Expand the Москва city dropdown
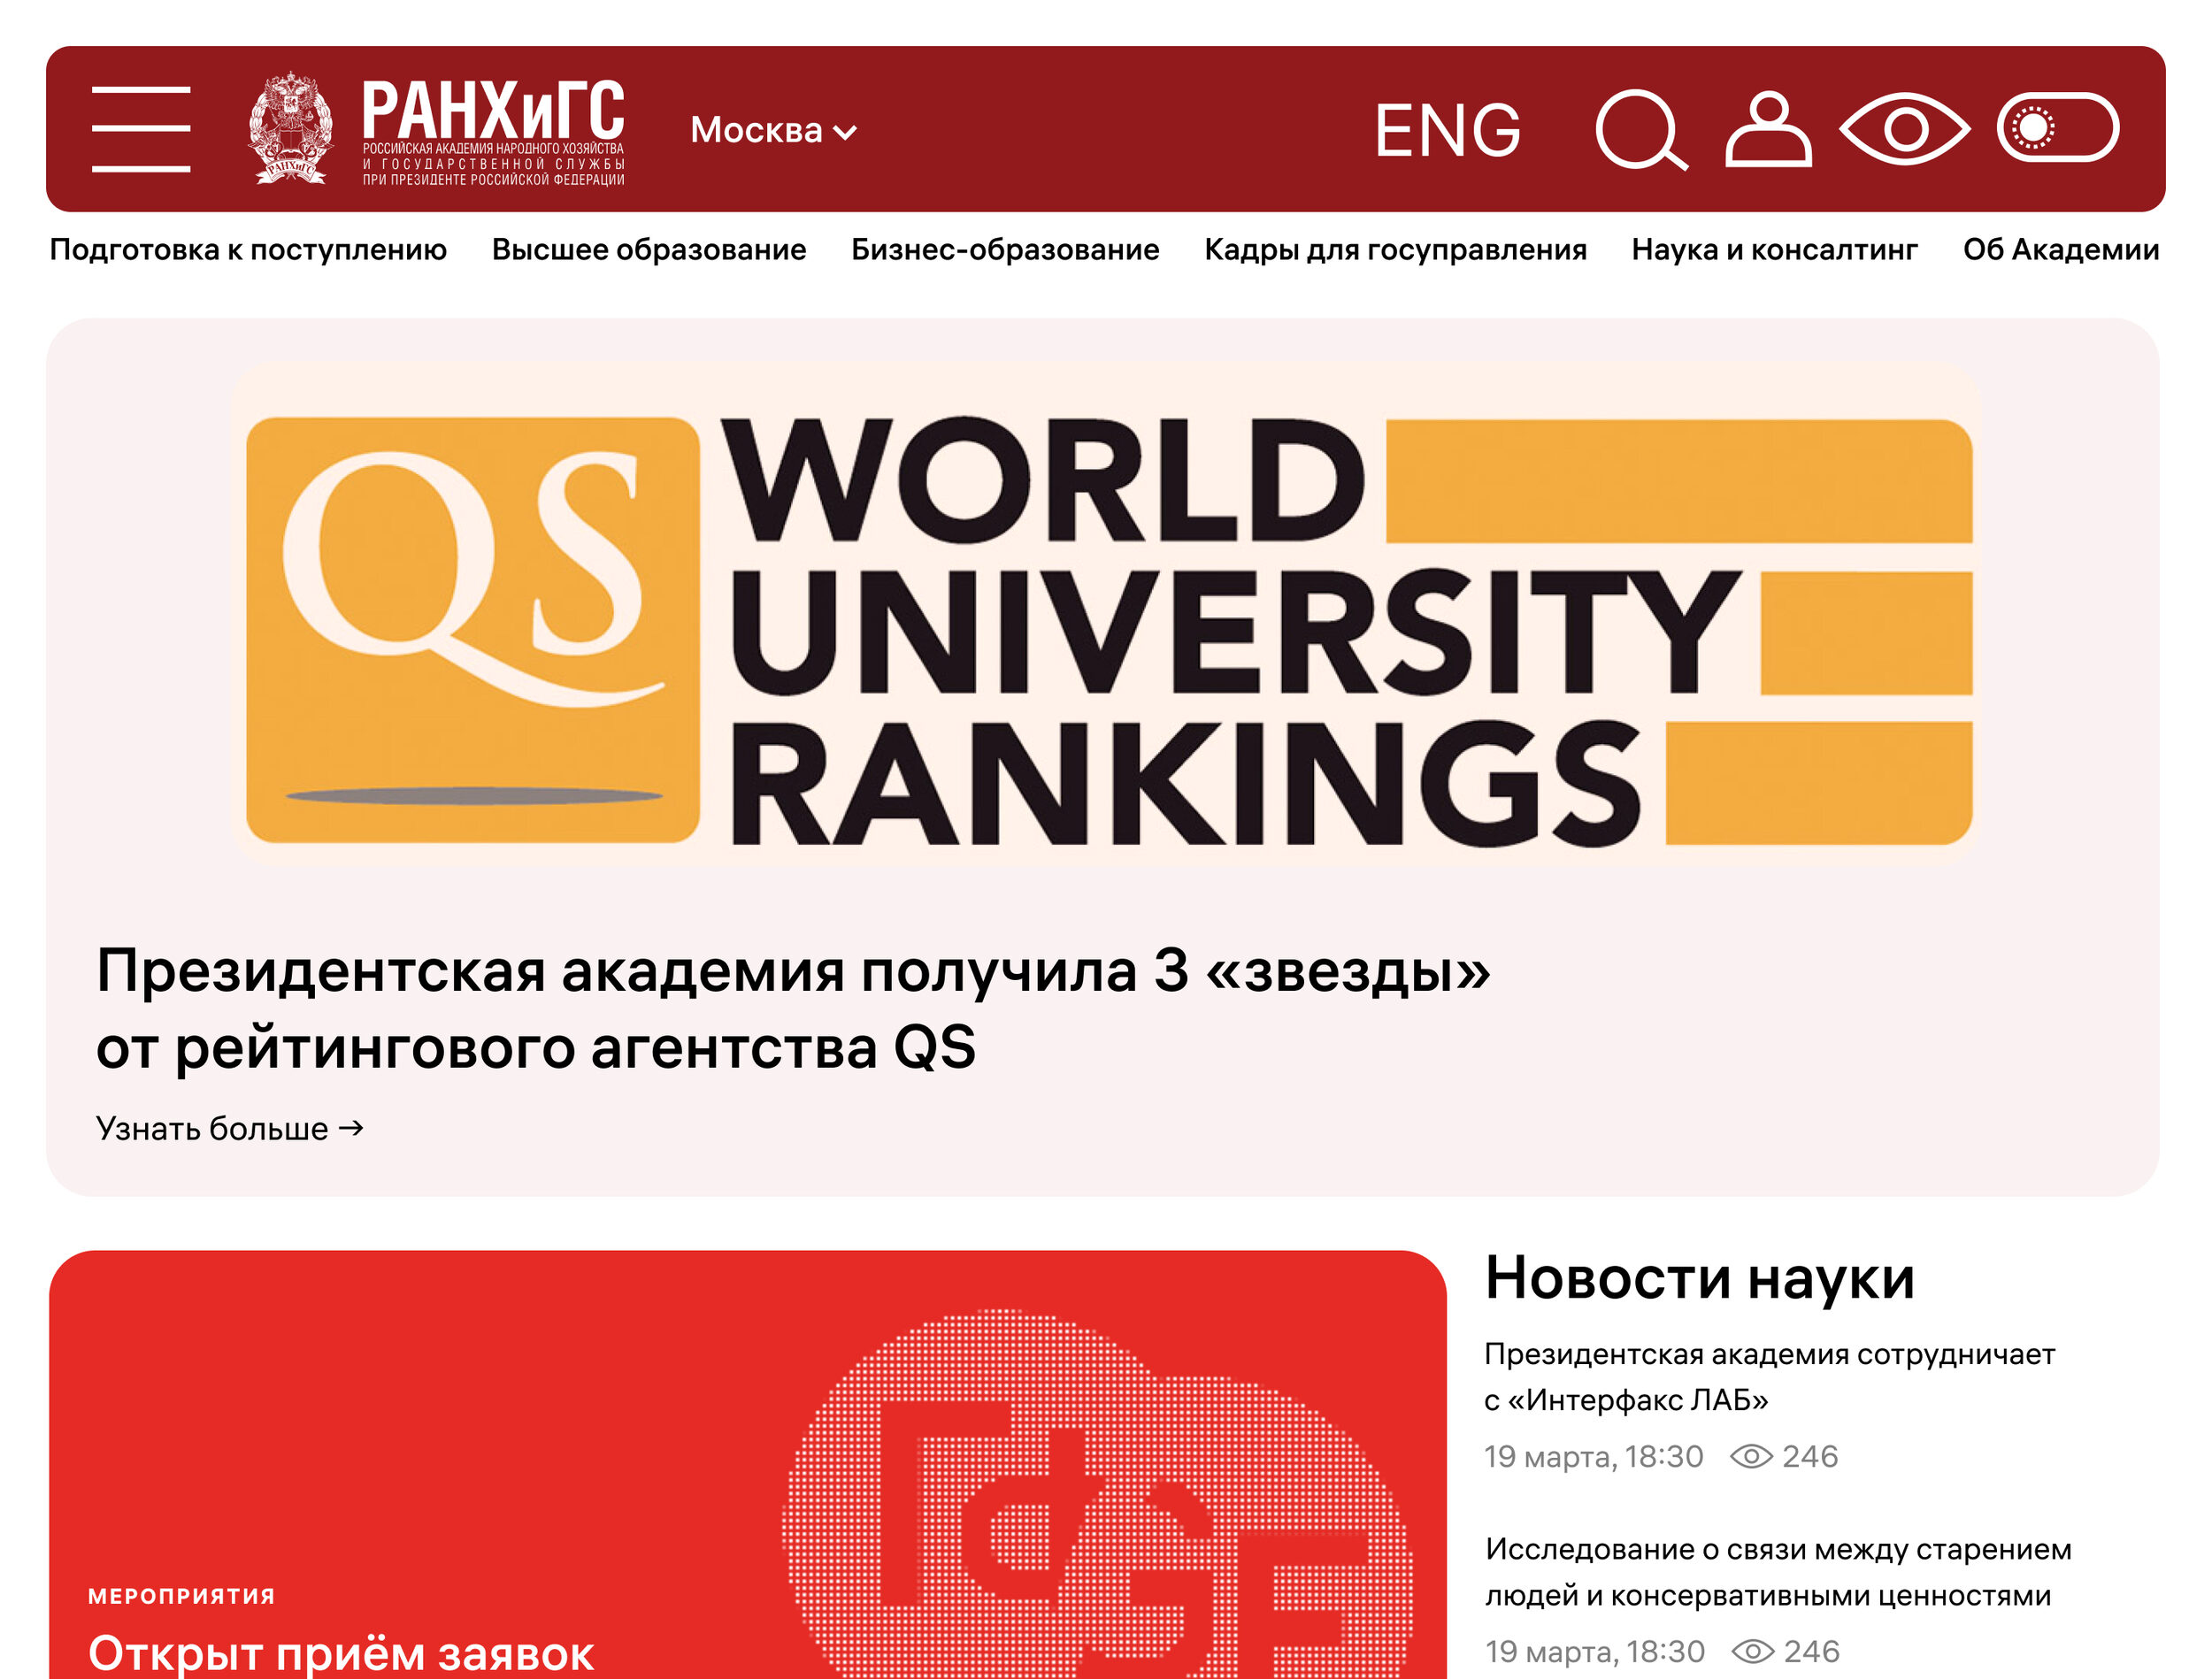This screenshot has width=2212, height=1679. (773, 131)
